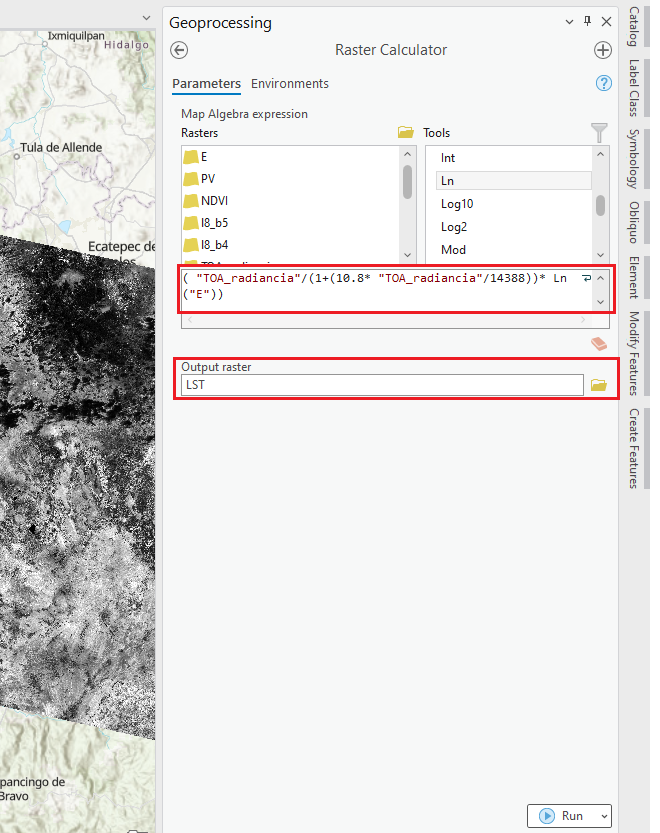This screenshot has width=660, height=833.
Task: Open the Symbology side tab
Action: [634, 158]
